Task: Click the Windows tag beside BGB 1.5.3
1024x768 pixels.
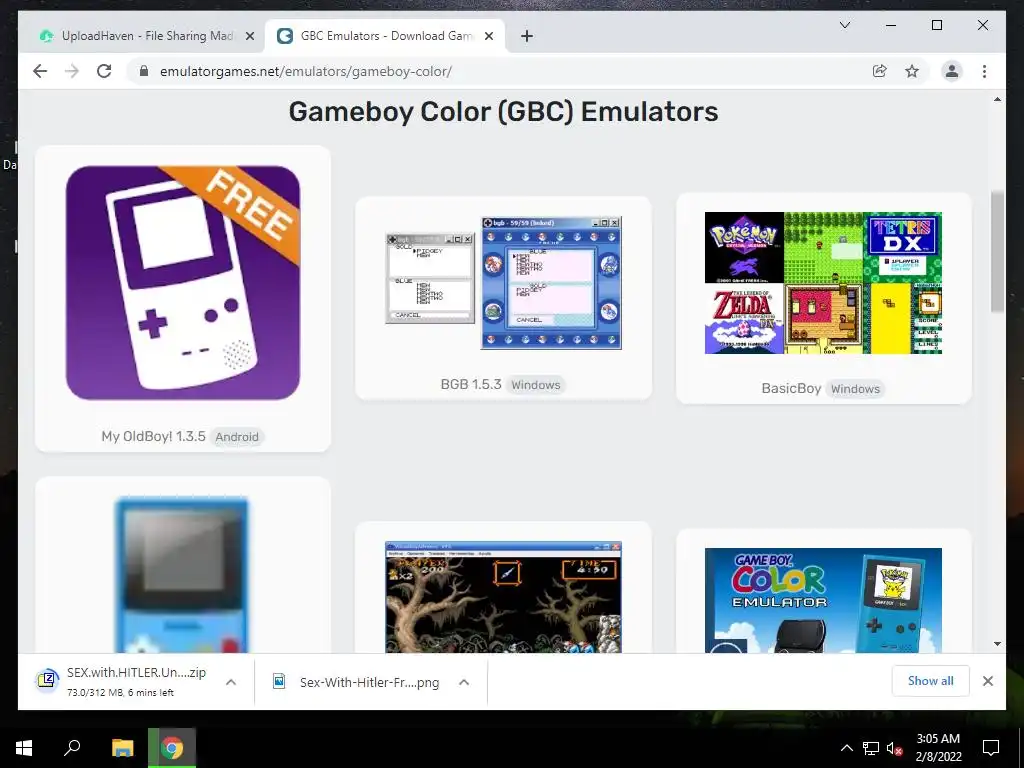Action: tap(536, 385)
